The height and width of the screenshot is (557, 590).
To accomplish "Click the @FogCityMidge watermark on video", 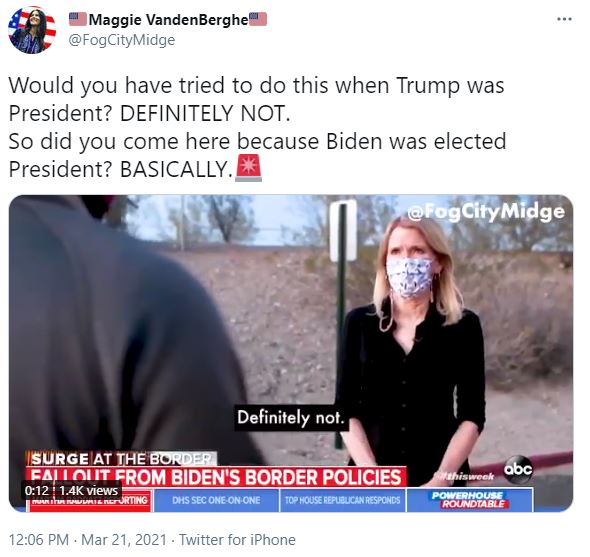I will pos(486,212).
